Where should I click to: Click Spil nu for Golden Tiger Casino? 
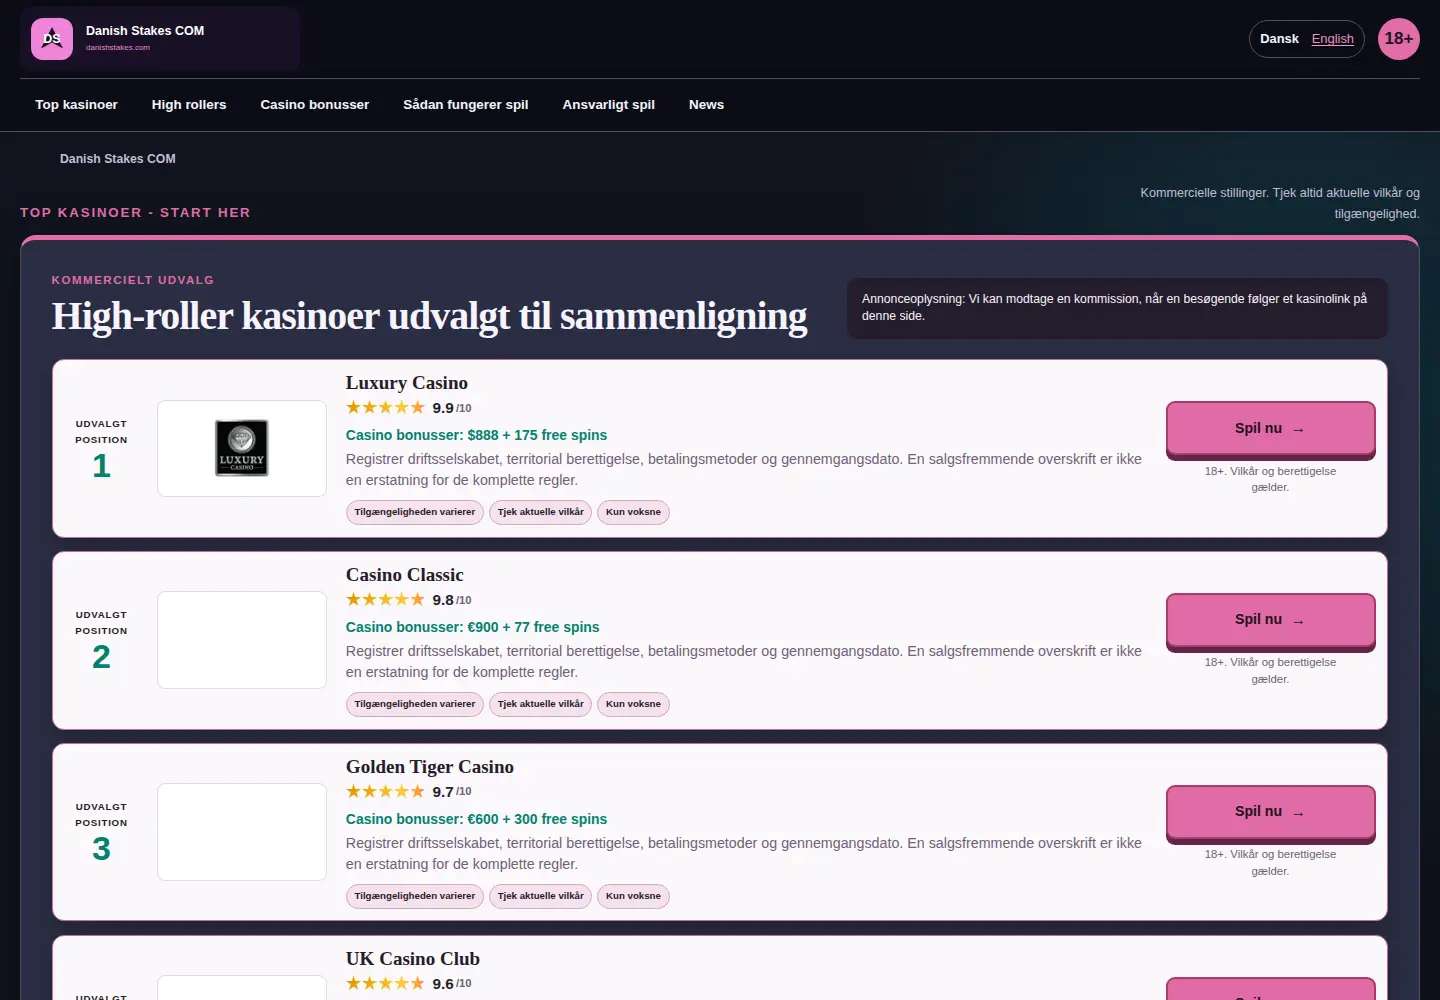point(1270,812)
